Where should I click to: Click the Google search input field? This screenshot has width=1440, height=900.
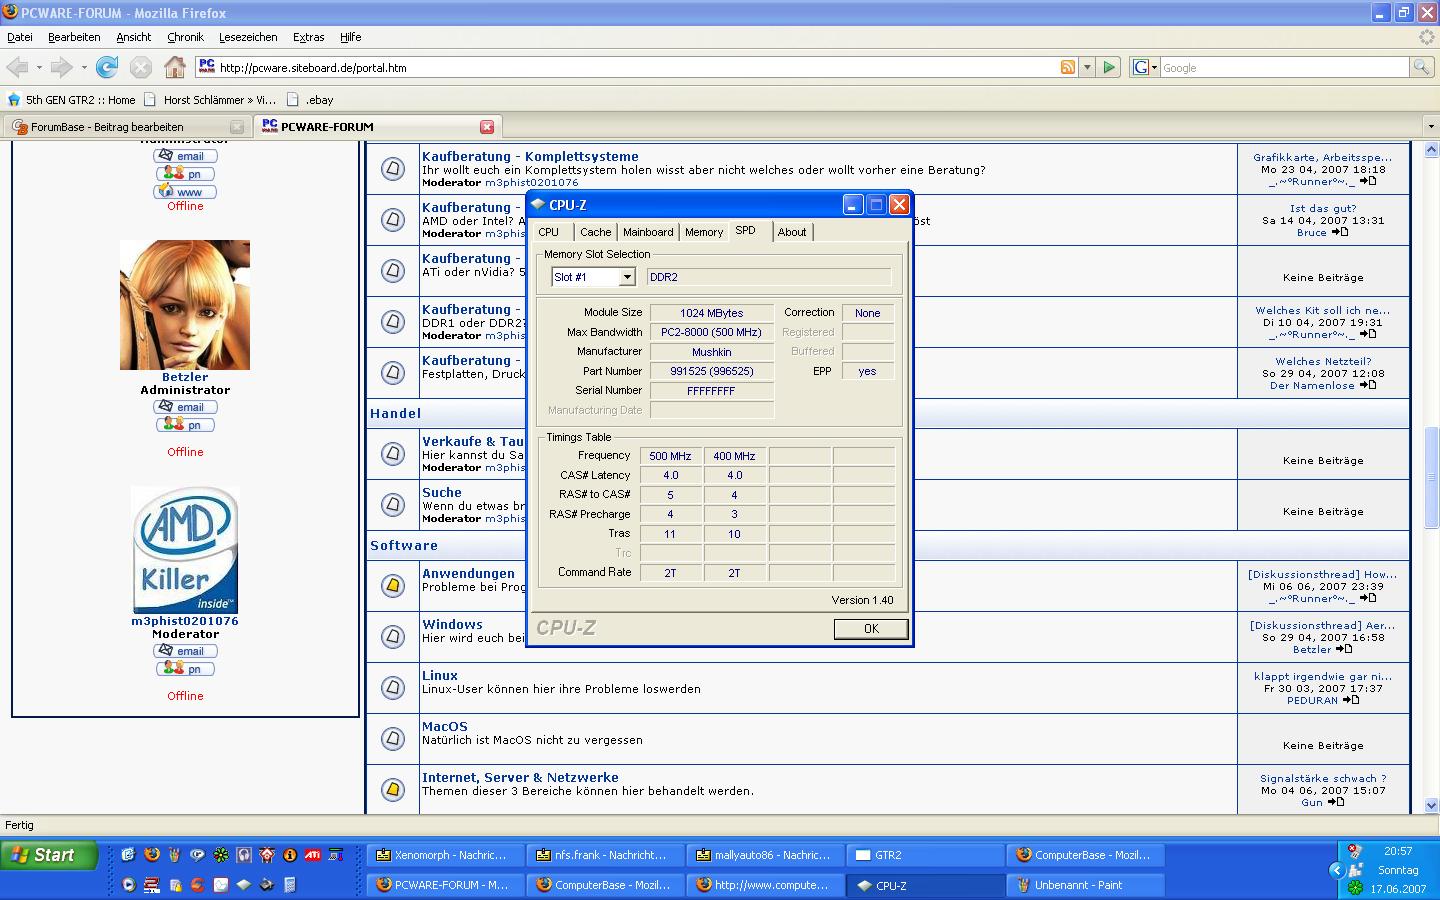1284,68
